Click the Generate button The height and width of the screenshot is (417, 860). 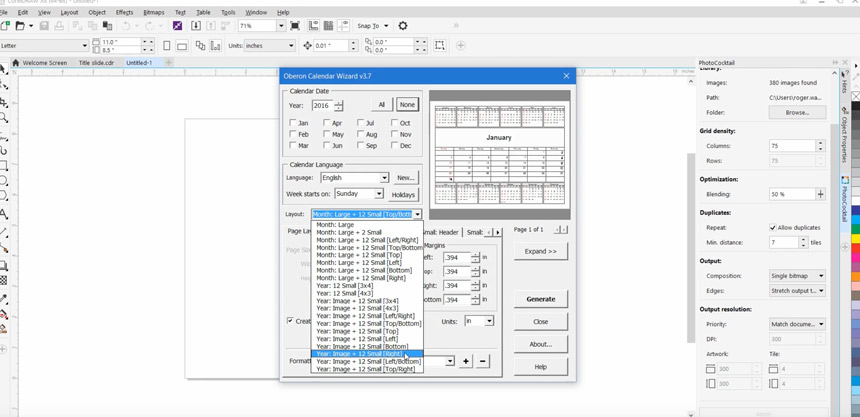point(541,299)
